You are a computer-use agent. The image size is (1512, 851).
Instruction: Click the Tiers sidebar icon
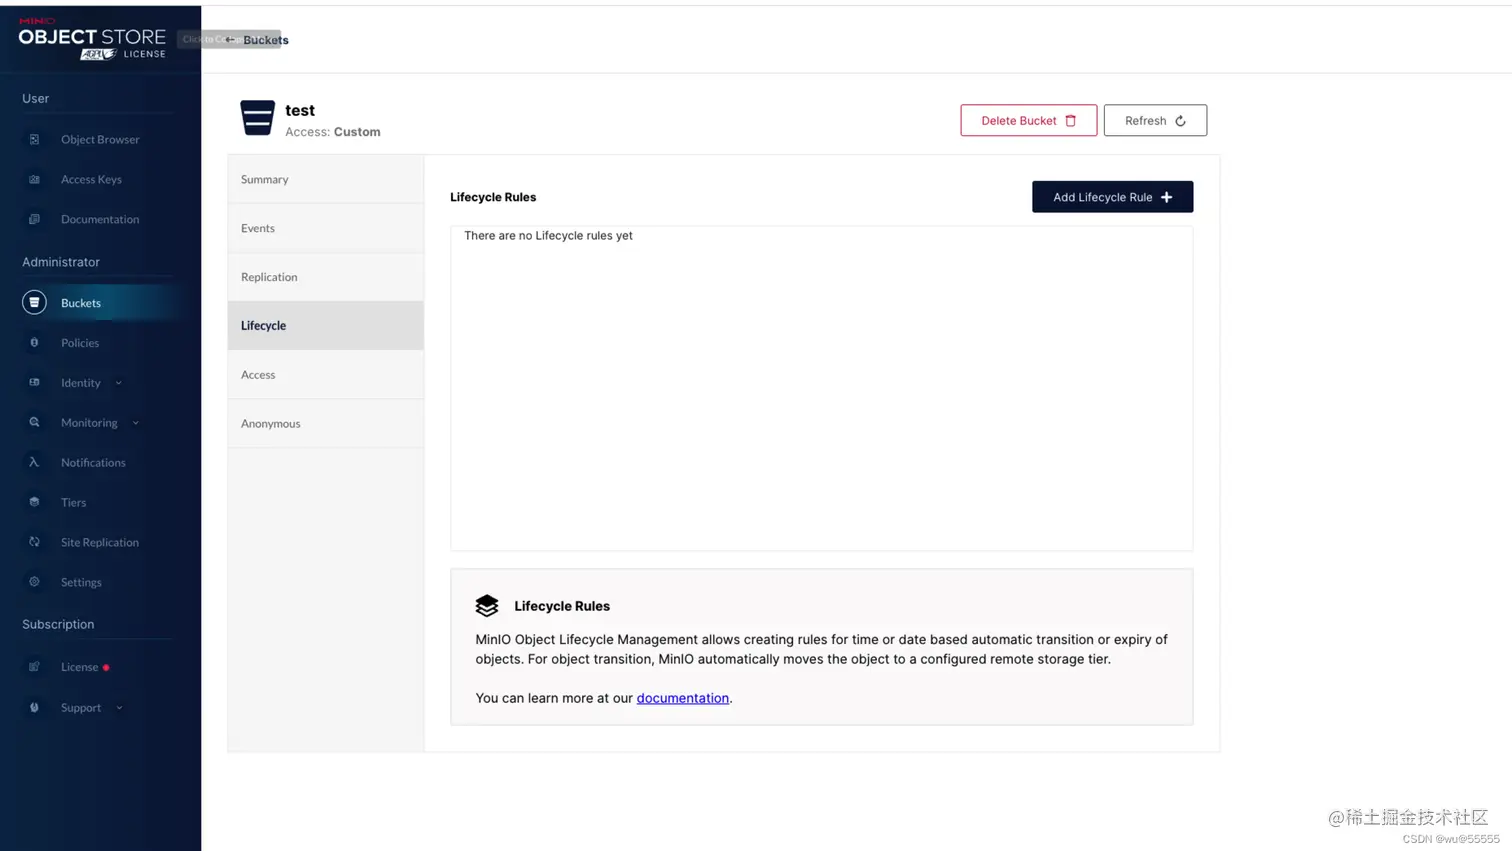(34, 502)
